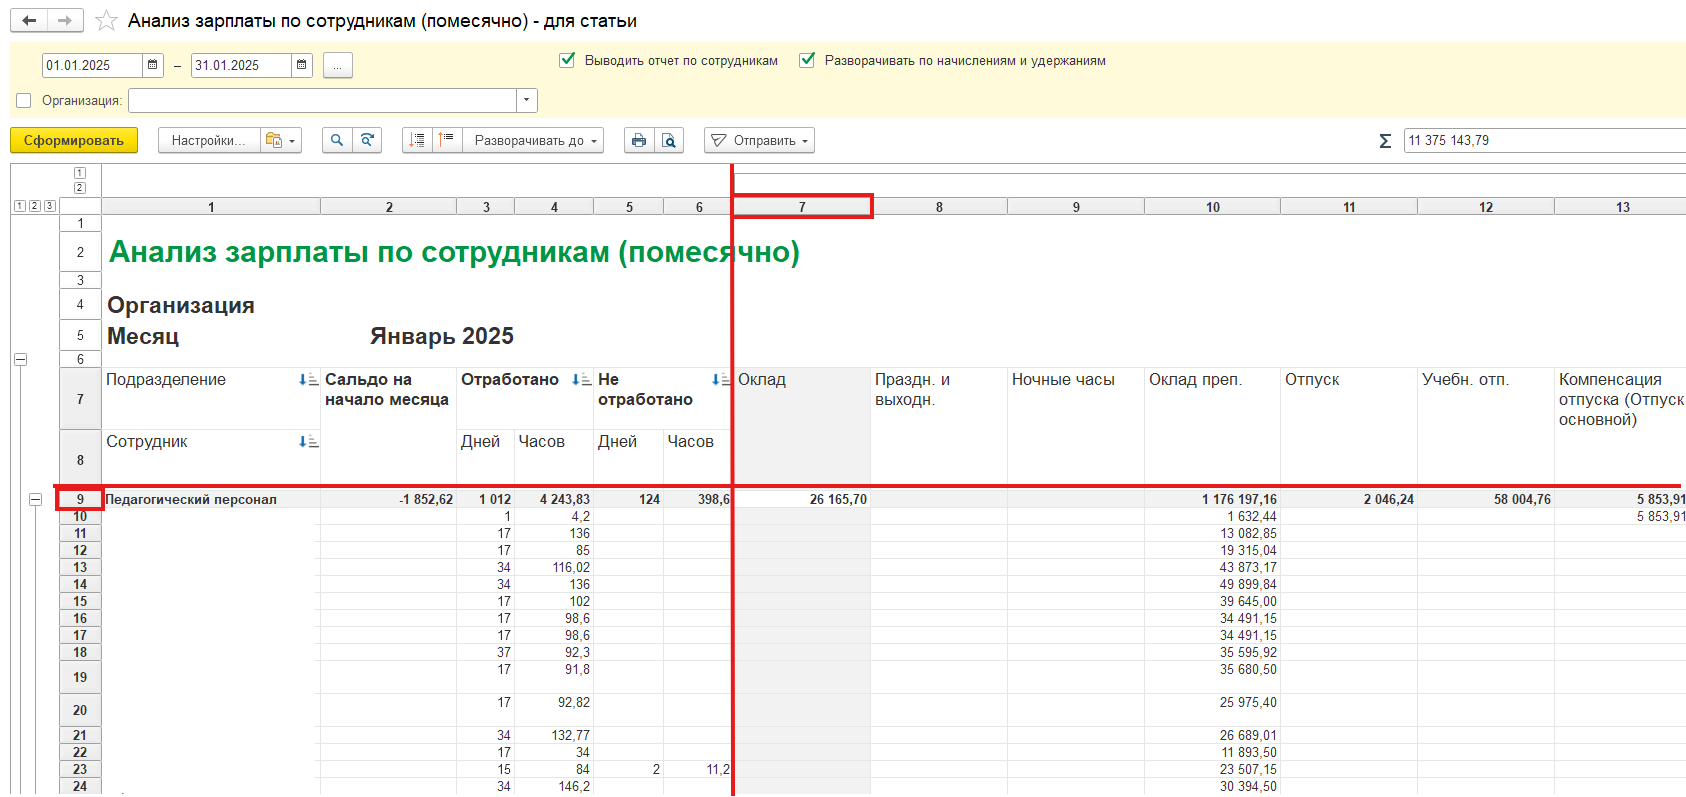Click sort icon in Подразделение header
1686x797 pixels.
click(308, 380)
